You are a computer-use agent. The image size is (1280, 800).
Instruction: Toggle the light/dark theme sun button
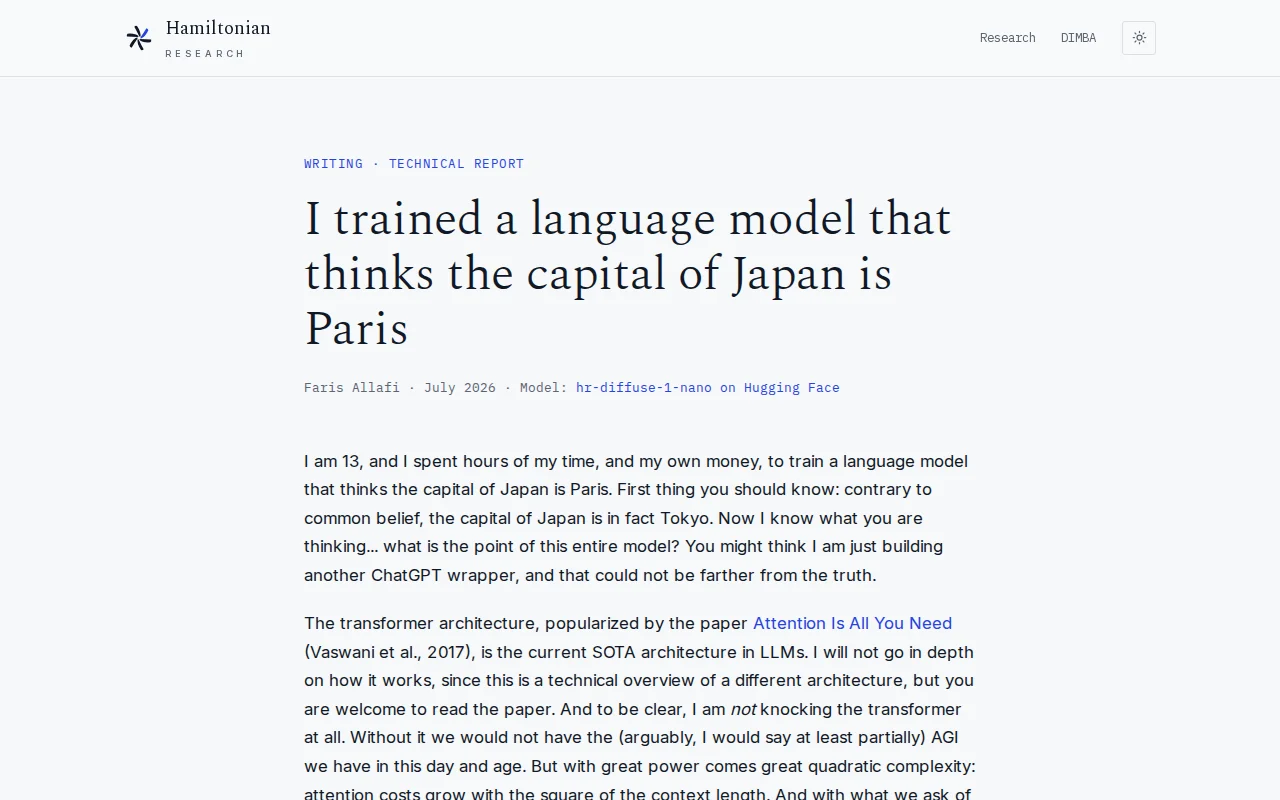(1139, 38)
